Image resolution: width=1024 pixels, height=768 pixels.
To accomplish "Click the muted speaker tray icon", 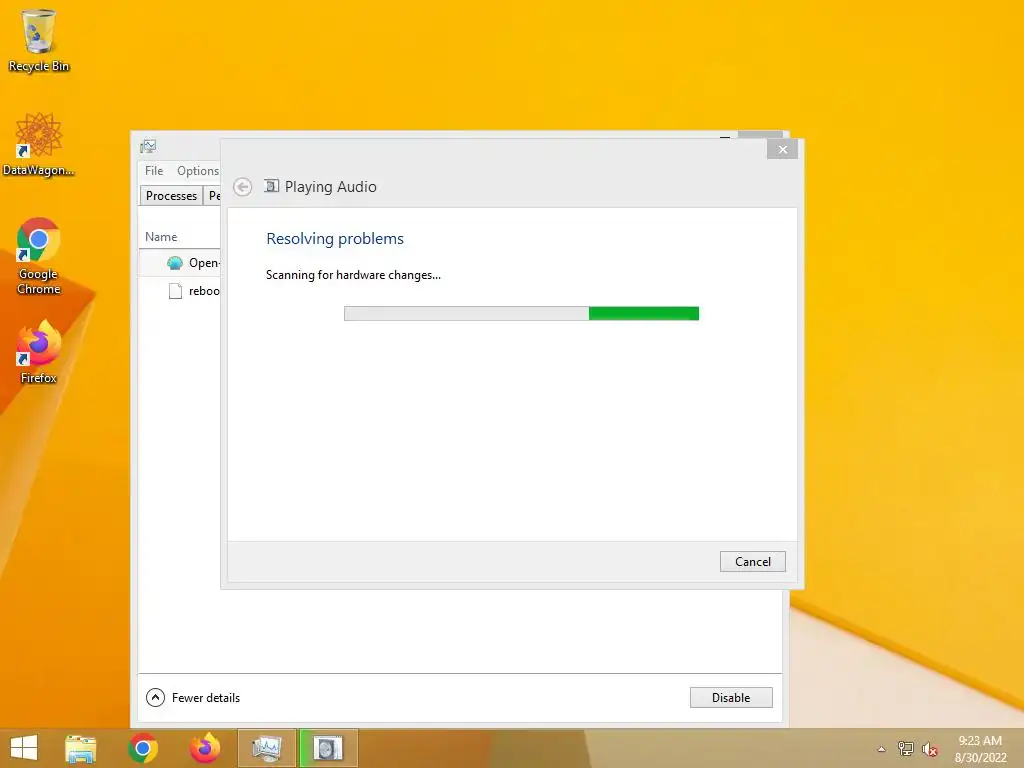I will [929, 749].
